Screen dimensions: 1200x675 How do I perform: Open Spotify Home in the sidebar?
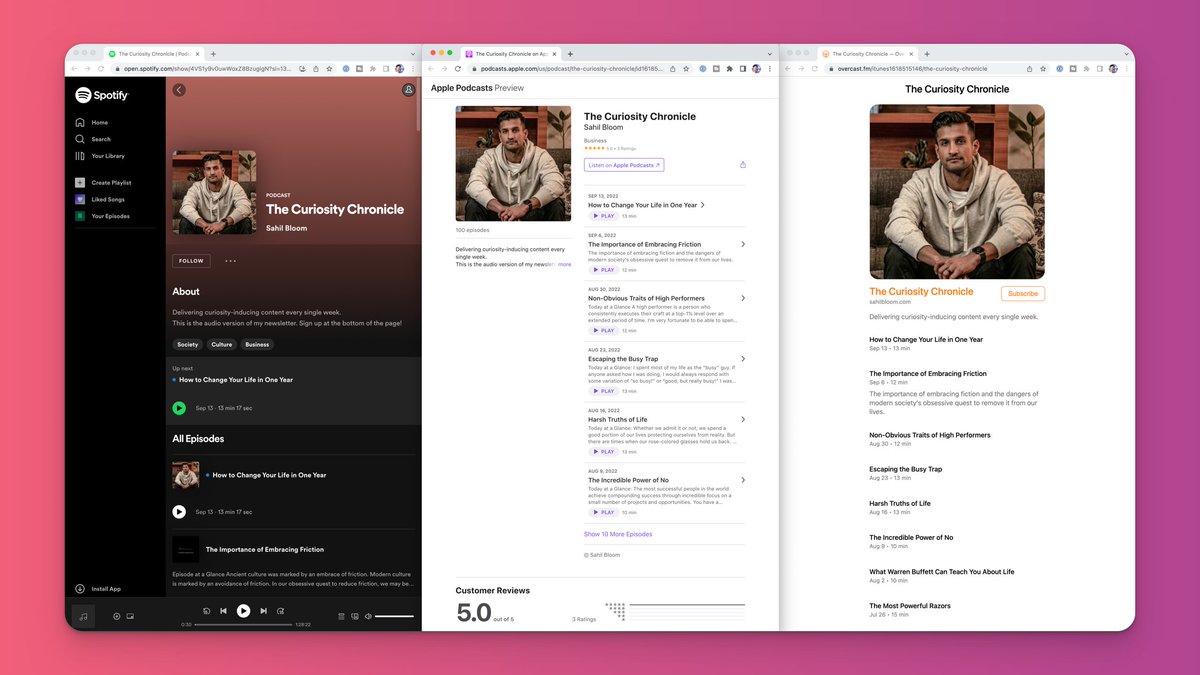99,122
